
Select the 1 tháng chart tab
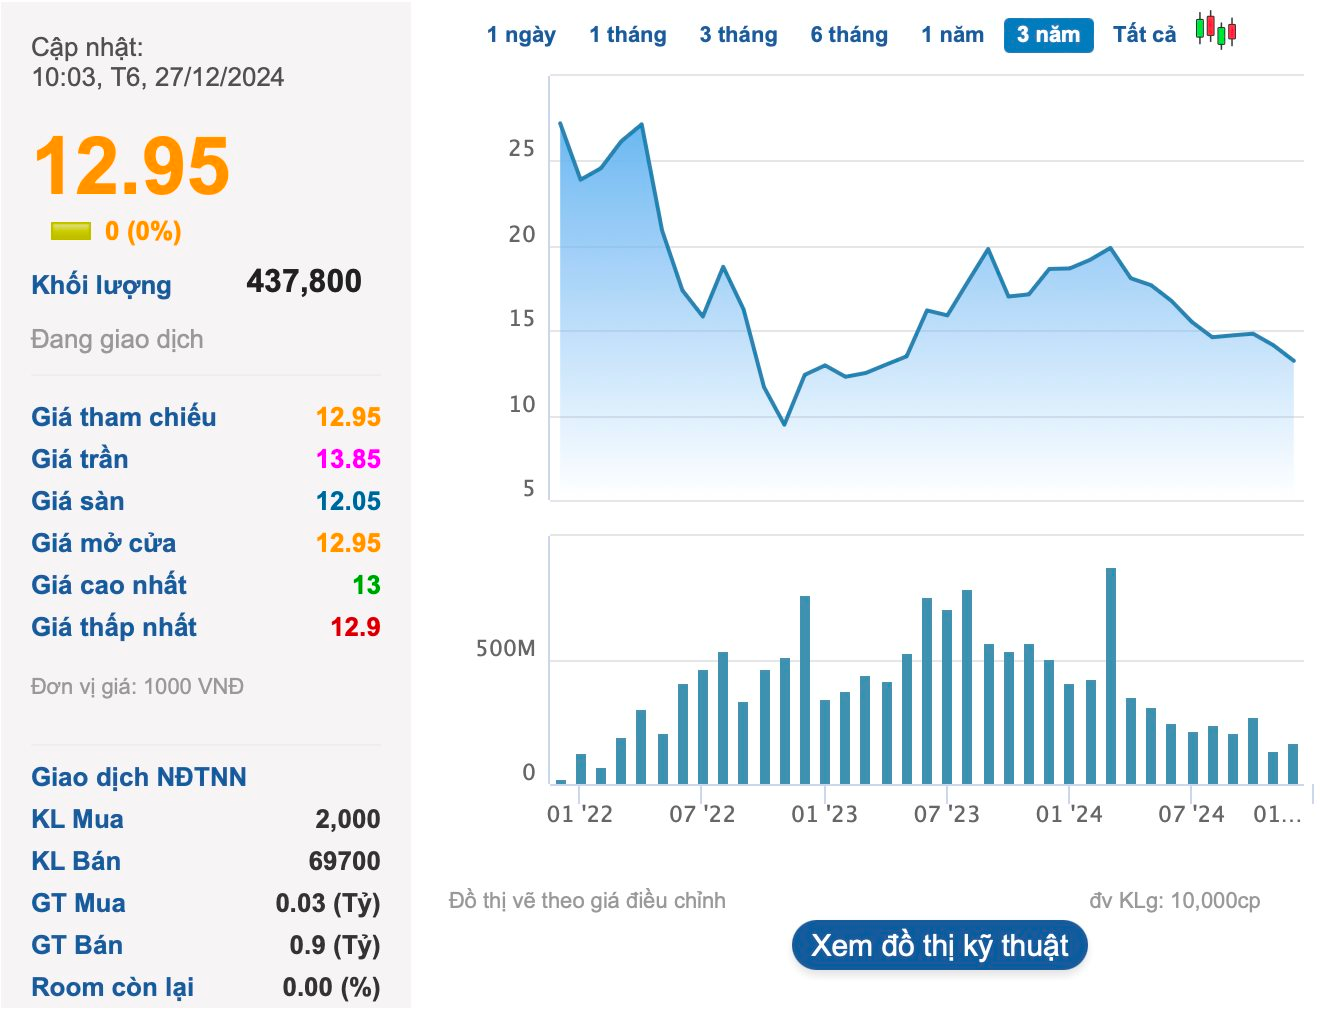tap(627, 34)
